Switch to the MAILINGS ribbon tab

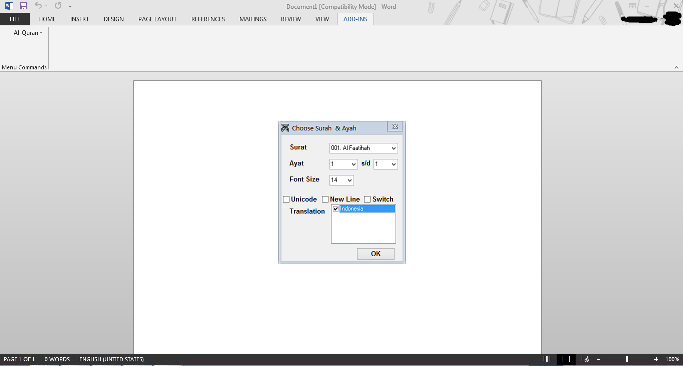click(253, 19)
